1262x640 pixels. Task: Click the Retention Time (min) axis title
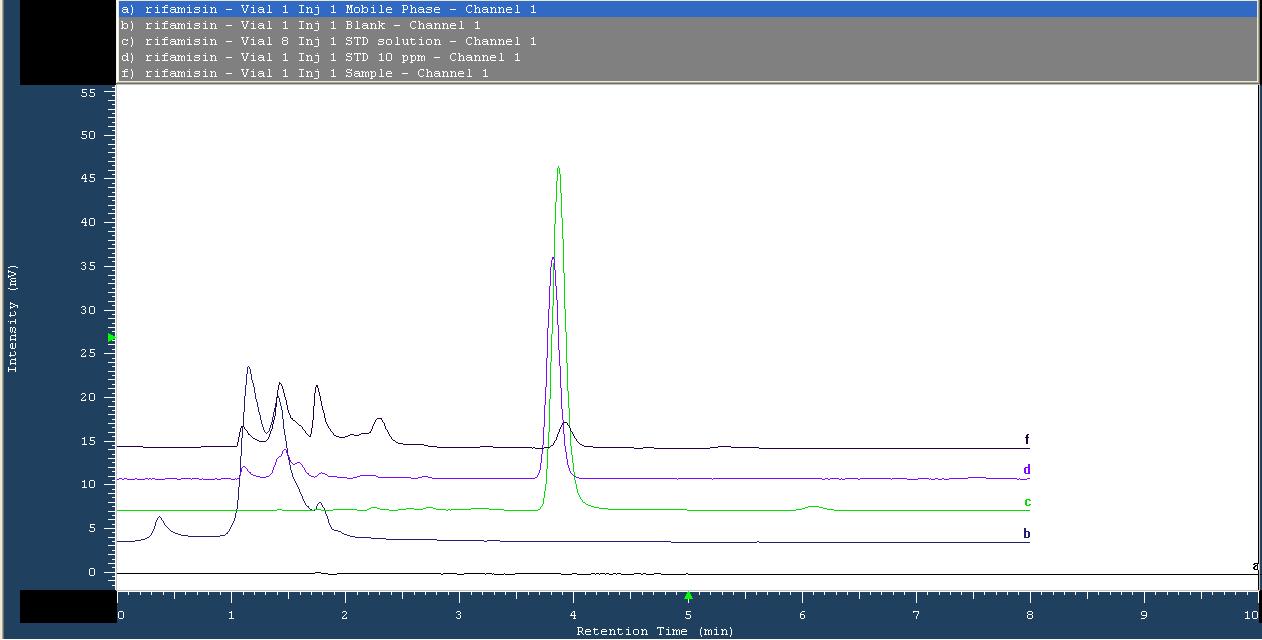[654, 631]
